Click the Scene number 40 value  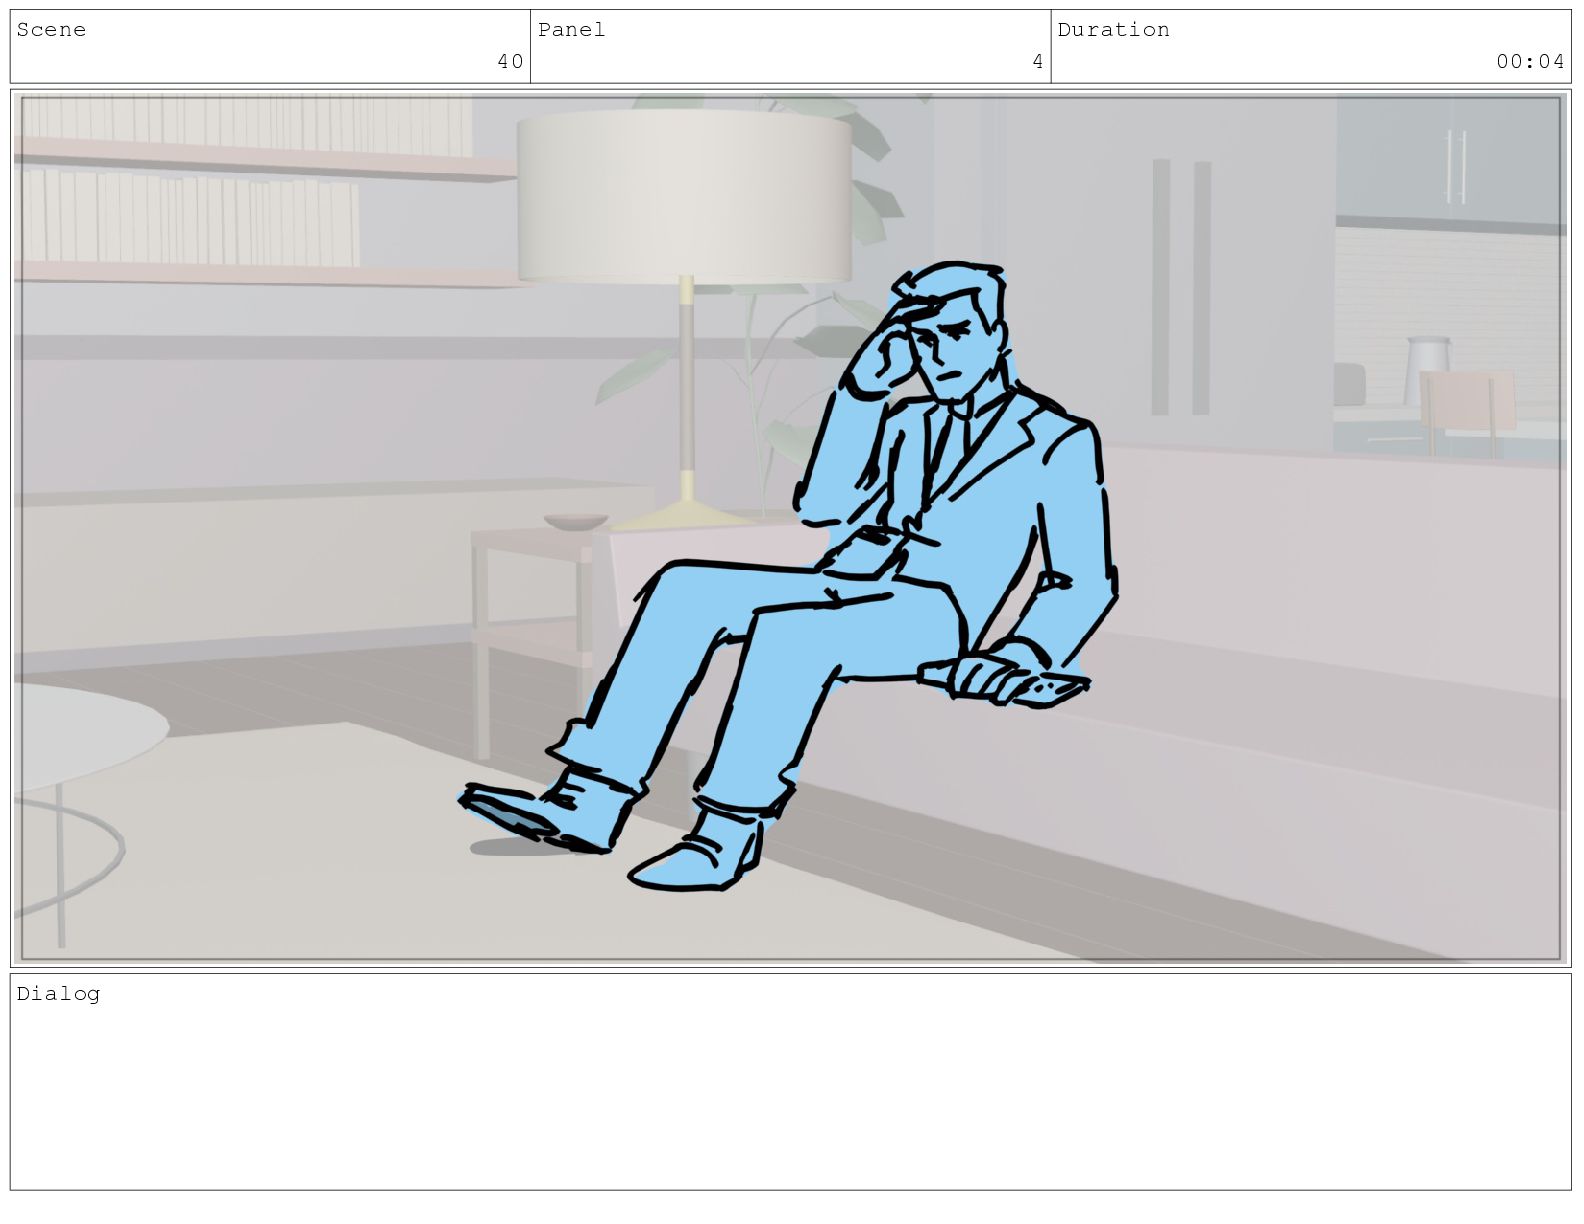(510, 62)
